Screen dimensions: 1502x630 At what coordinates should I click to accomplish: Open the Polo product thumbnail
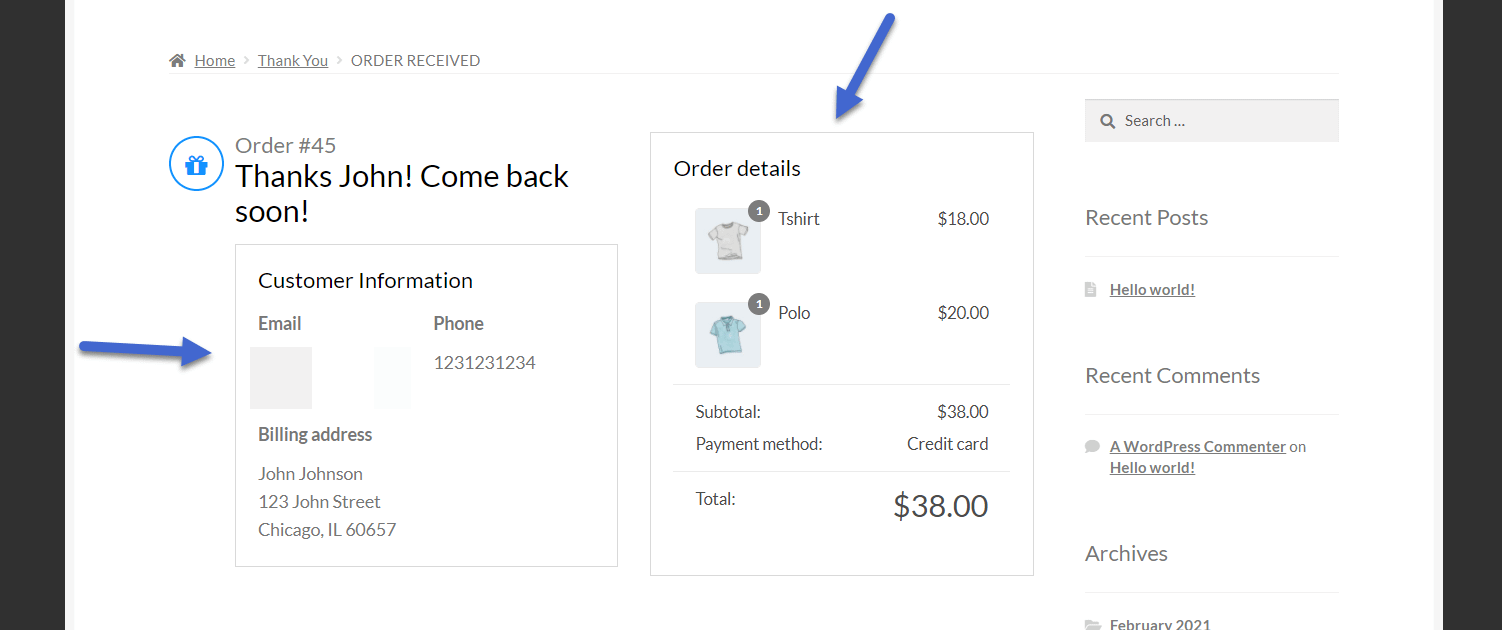pos(727,335)
